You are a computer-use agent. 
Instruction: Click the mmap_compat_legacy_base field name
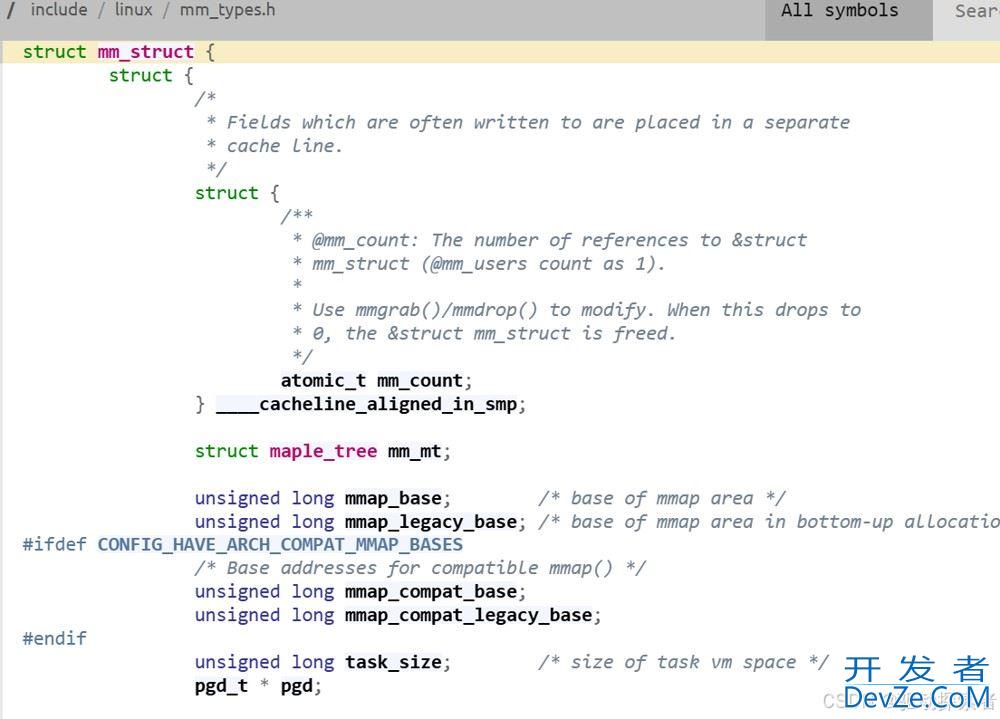pos(468,615)
